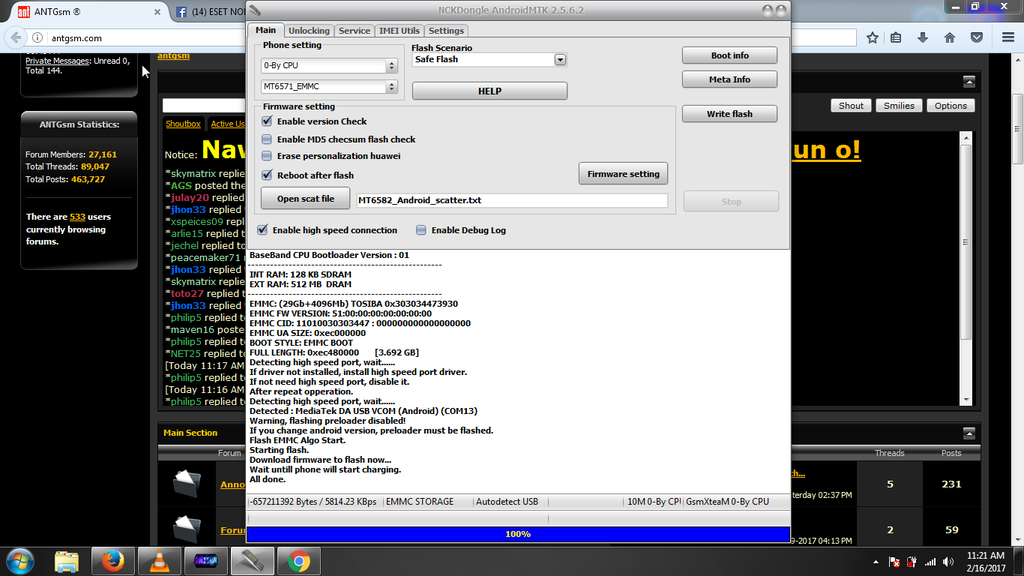The width and height of the screenshot is (1024, 576).
Task: Switch to the Unlocking tab
Action: coord(308,31)
